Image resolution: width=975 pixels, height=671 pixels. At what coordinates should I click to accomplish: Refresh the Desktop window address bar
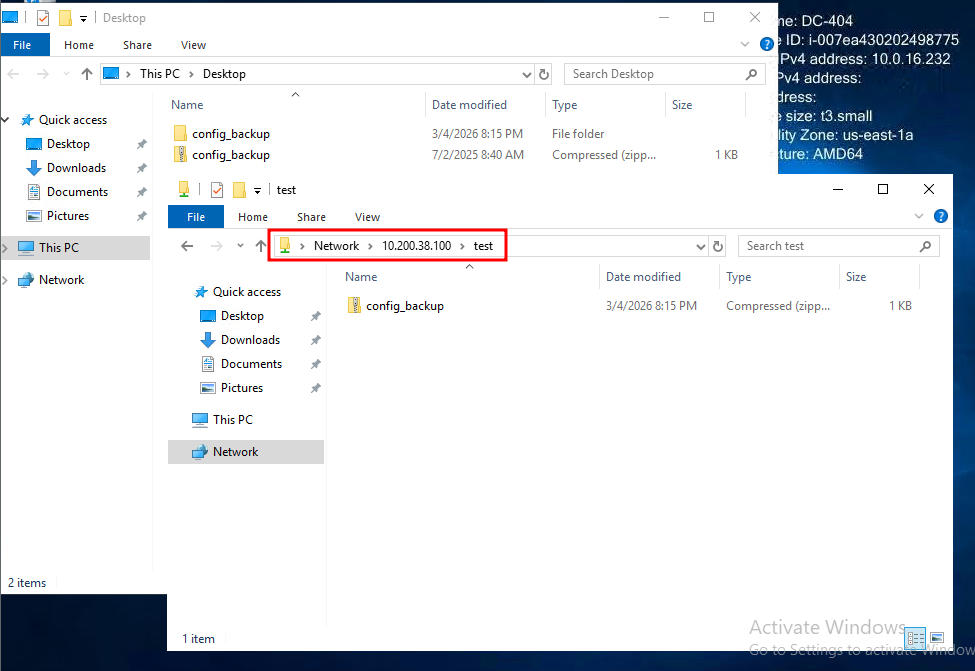click(x=544, y=74)
